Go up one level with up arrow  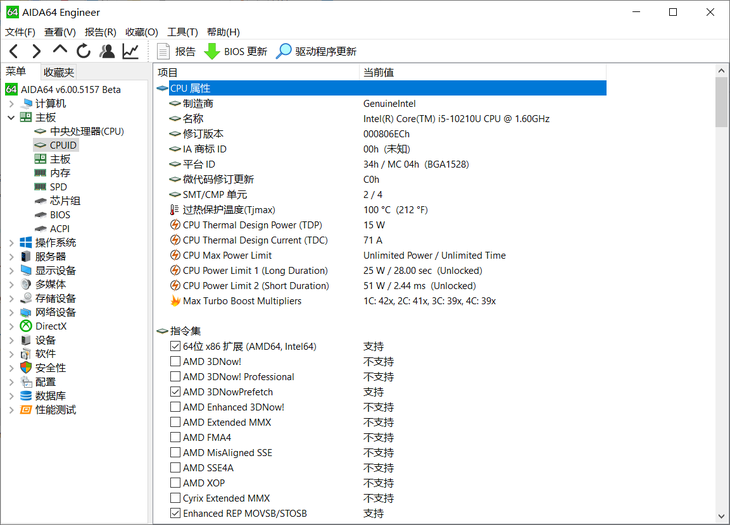click(x=60, y=50)
